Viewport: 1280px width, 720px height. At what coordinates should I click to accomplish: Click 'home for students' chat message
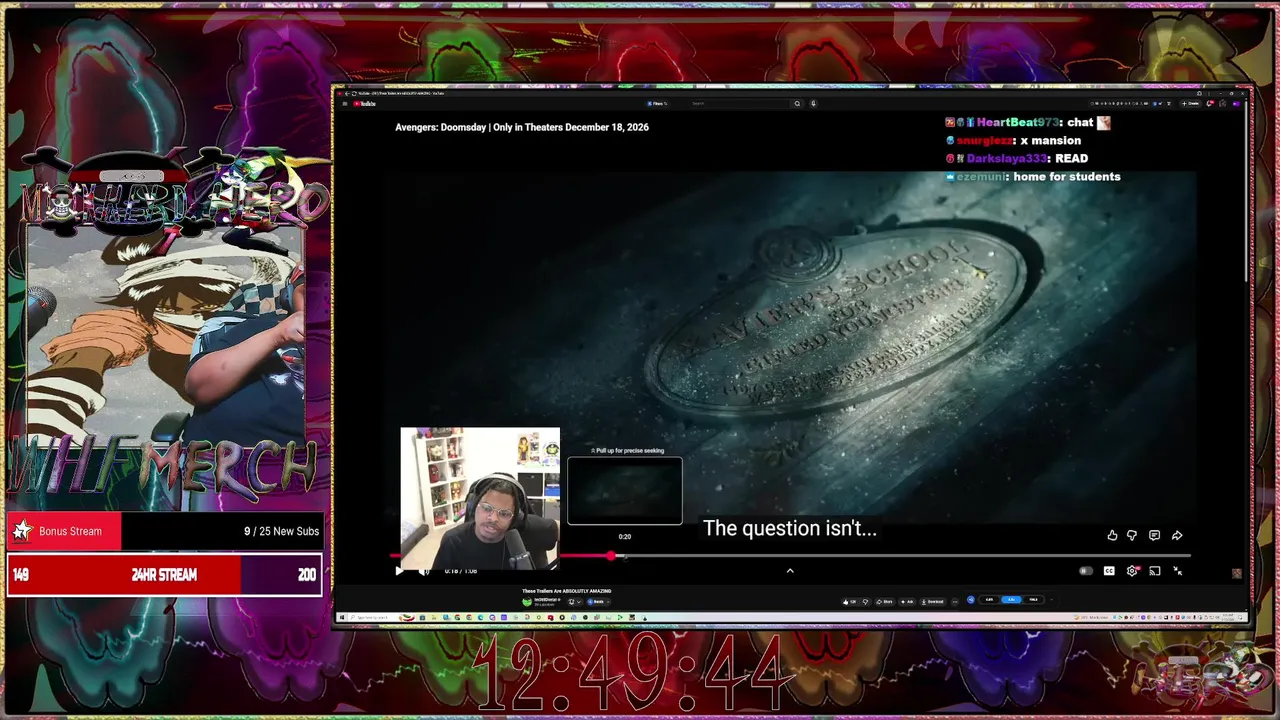pyautogui.click(x=1067, y=176)
